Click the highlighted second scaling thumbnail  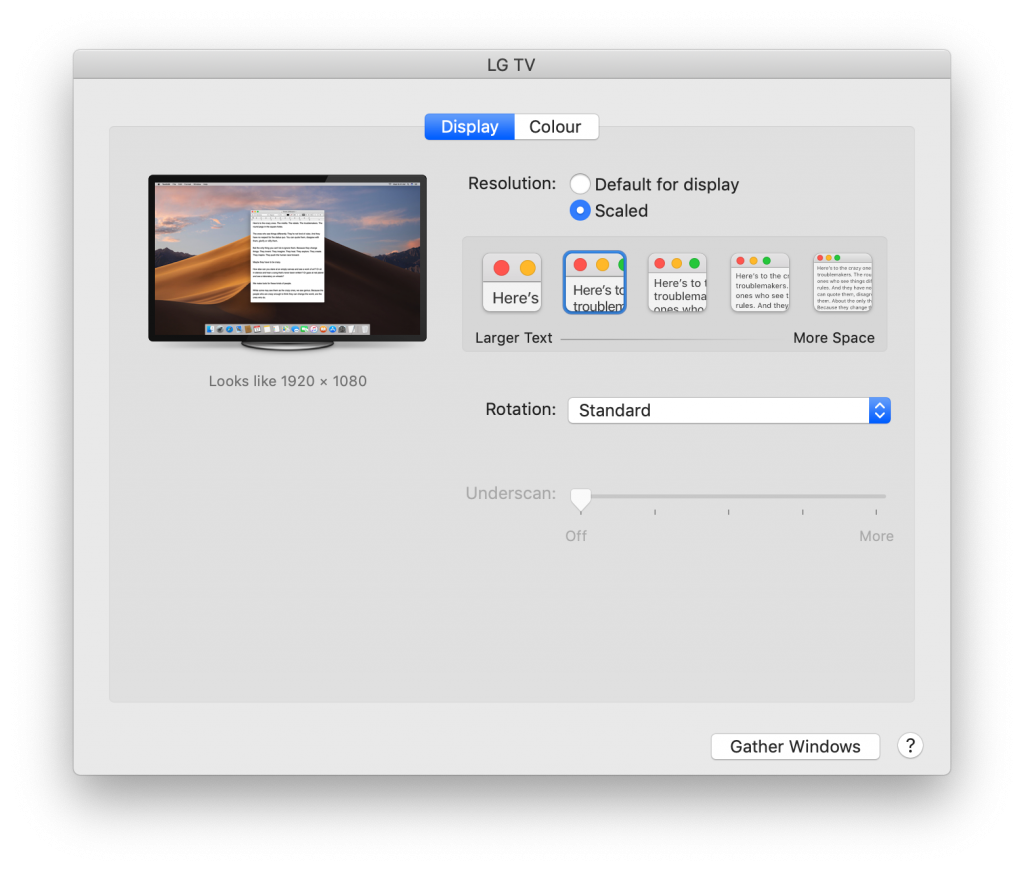pos(595,282)
